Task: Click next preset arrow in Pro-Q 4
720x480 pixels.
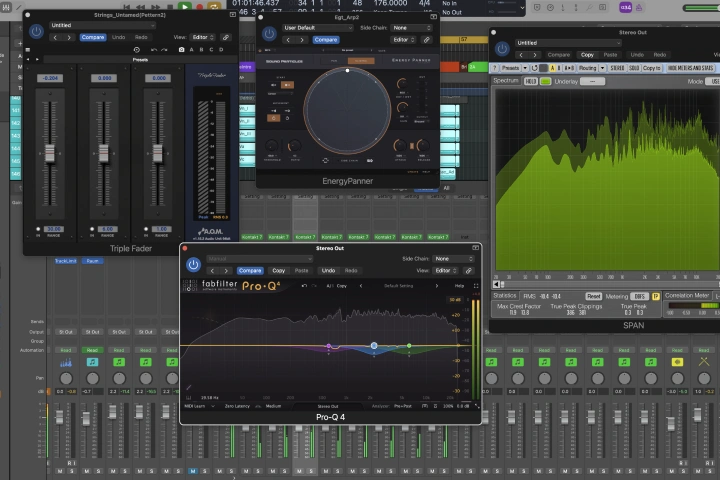Action: [x=436, y=286]
